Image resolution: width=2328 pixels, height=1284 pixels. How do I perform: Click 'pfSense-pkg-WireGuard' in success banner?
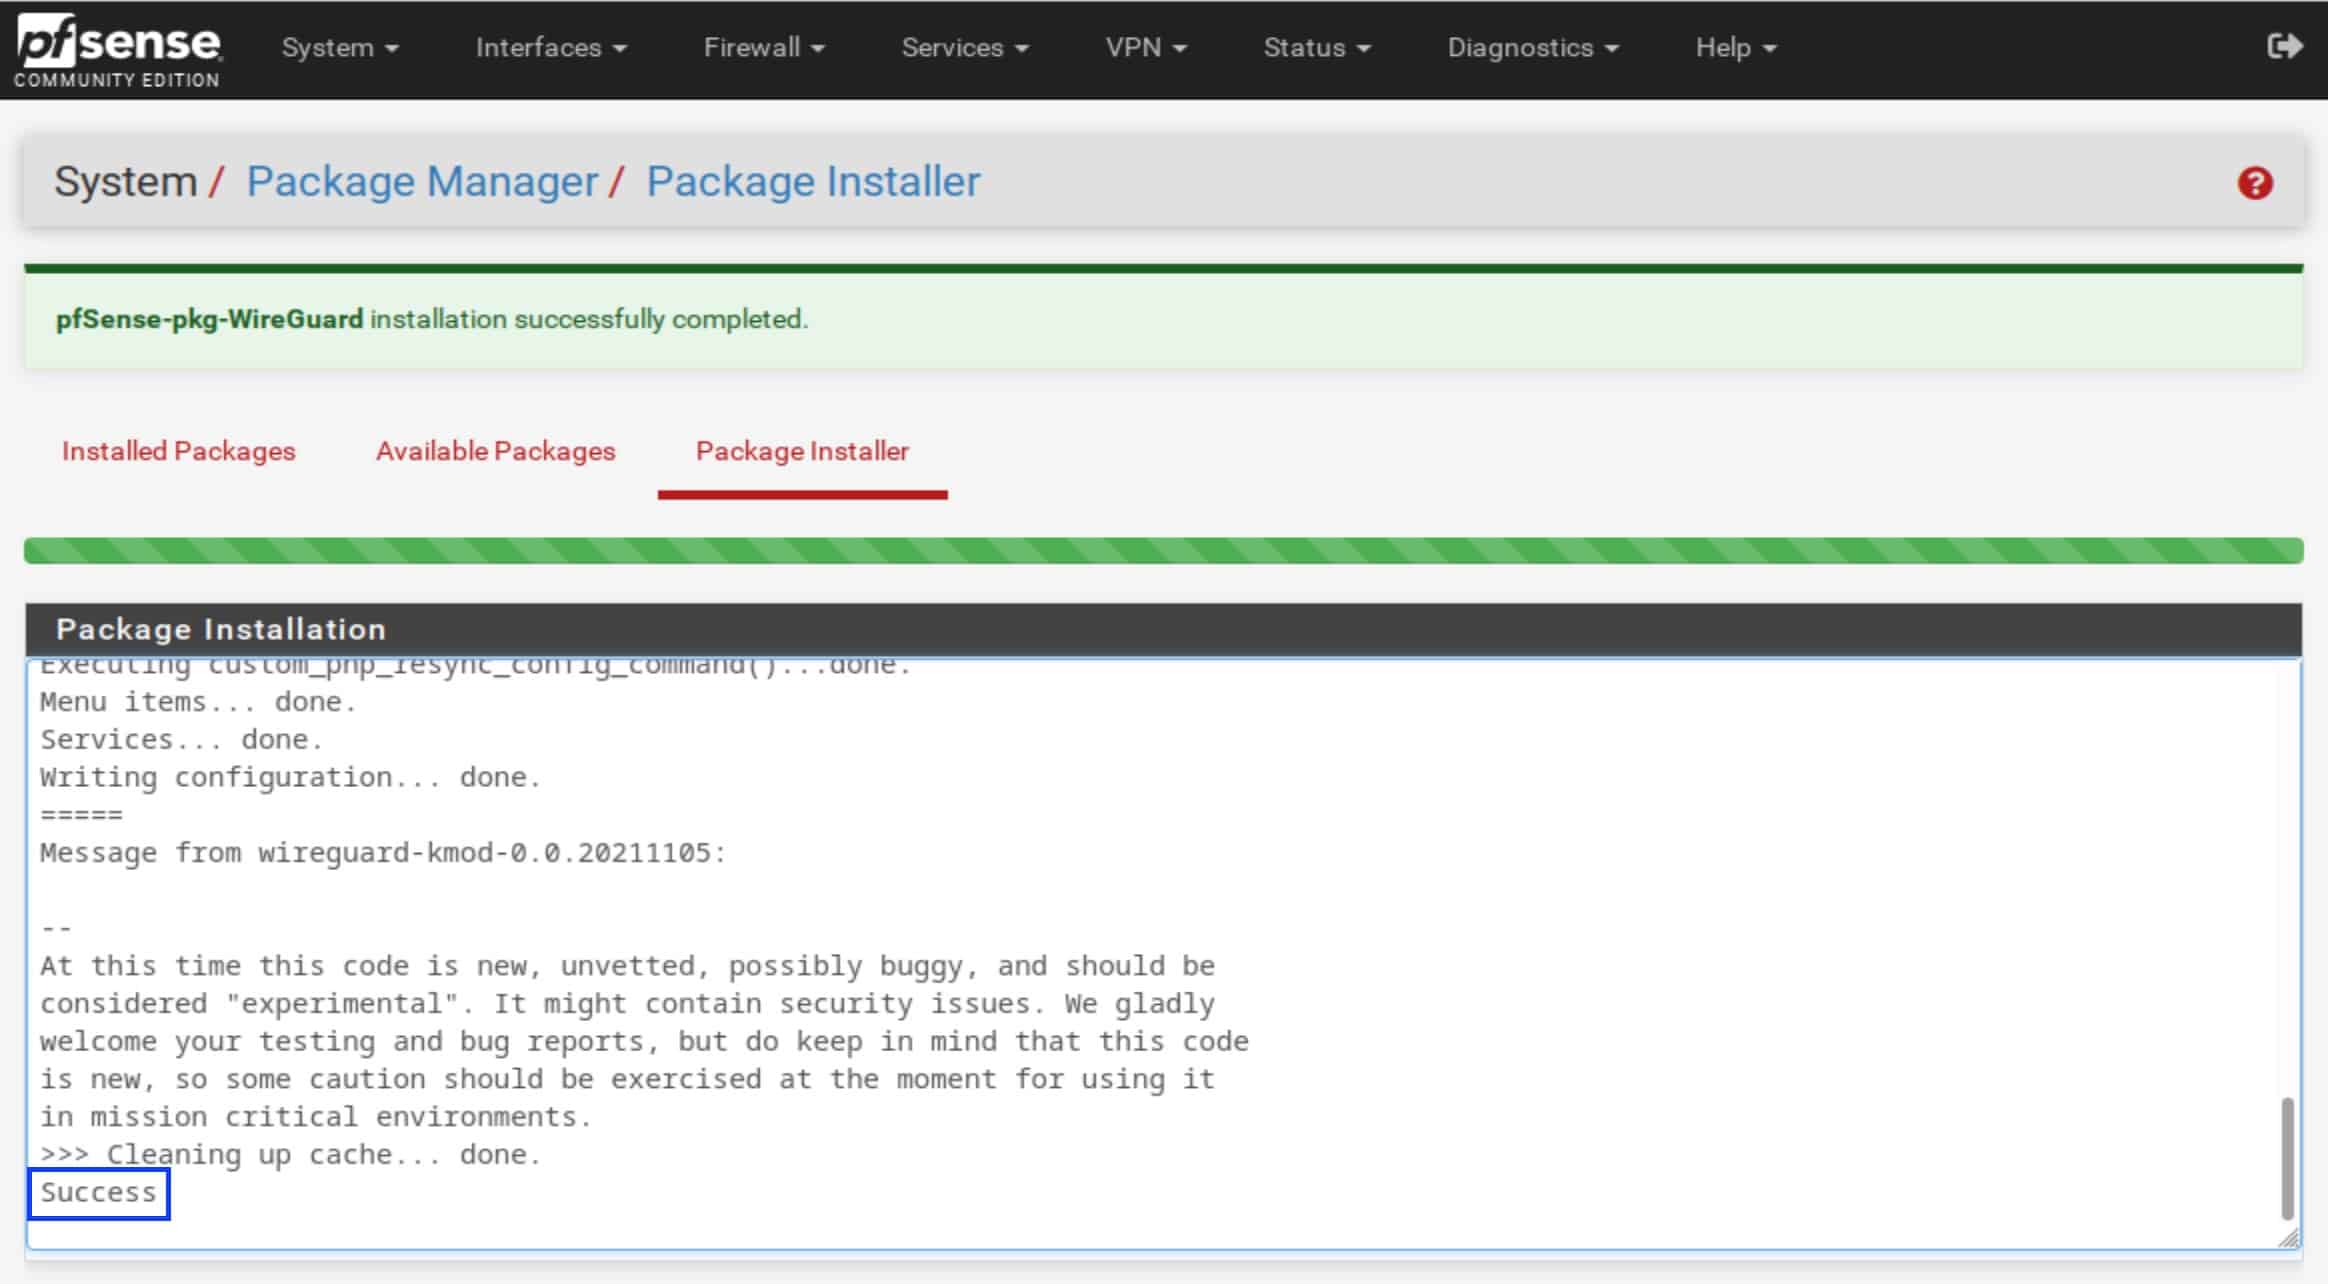pyautogui.click(x=209, y=319)
